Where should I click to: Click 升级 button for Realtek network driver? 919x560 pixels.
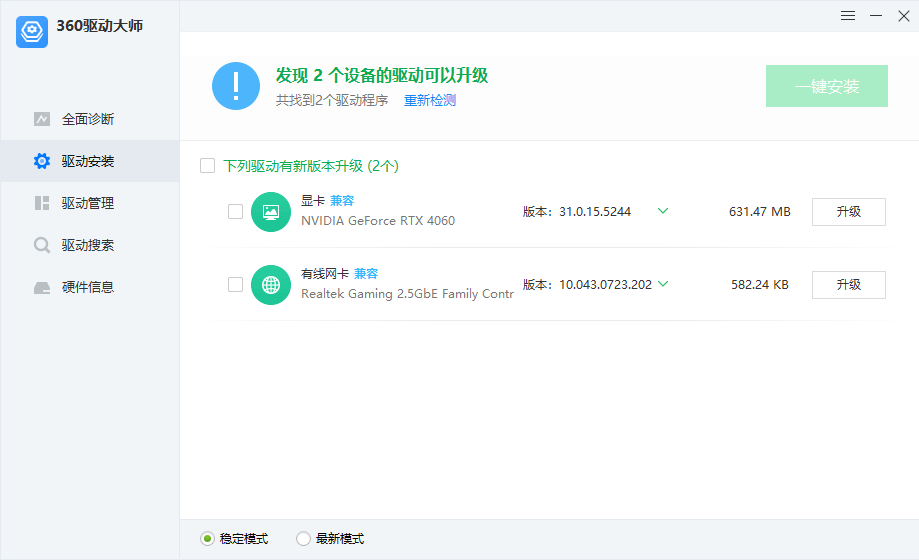(x=848, y=285)
